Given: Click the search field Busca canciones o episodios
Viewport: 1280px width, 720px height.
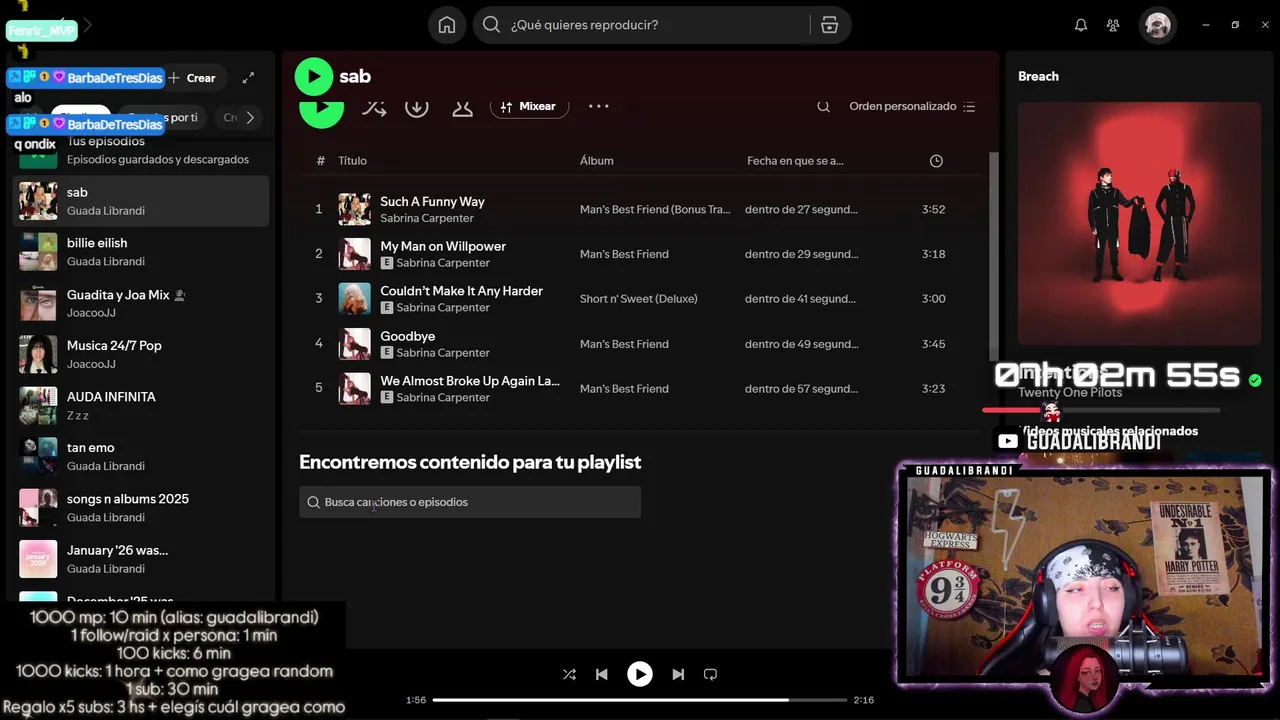Looking at the screenshot, I should 470,502.
